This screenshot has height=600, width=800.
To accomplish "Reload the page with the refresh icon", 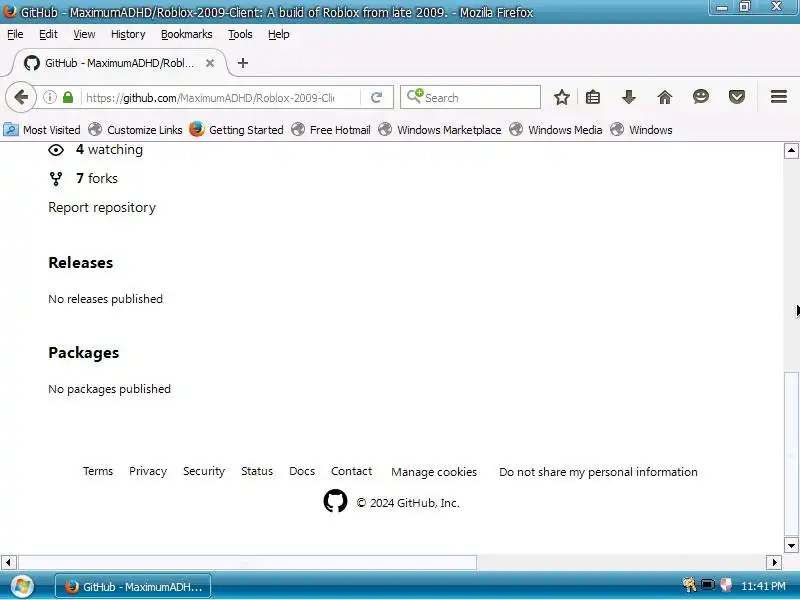I will click(x=377, y=97).
